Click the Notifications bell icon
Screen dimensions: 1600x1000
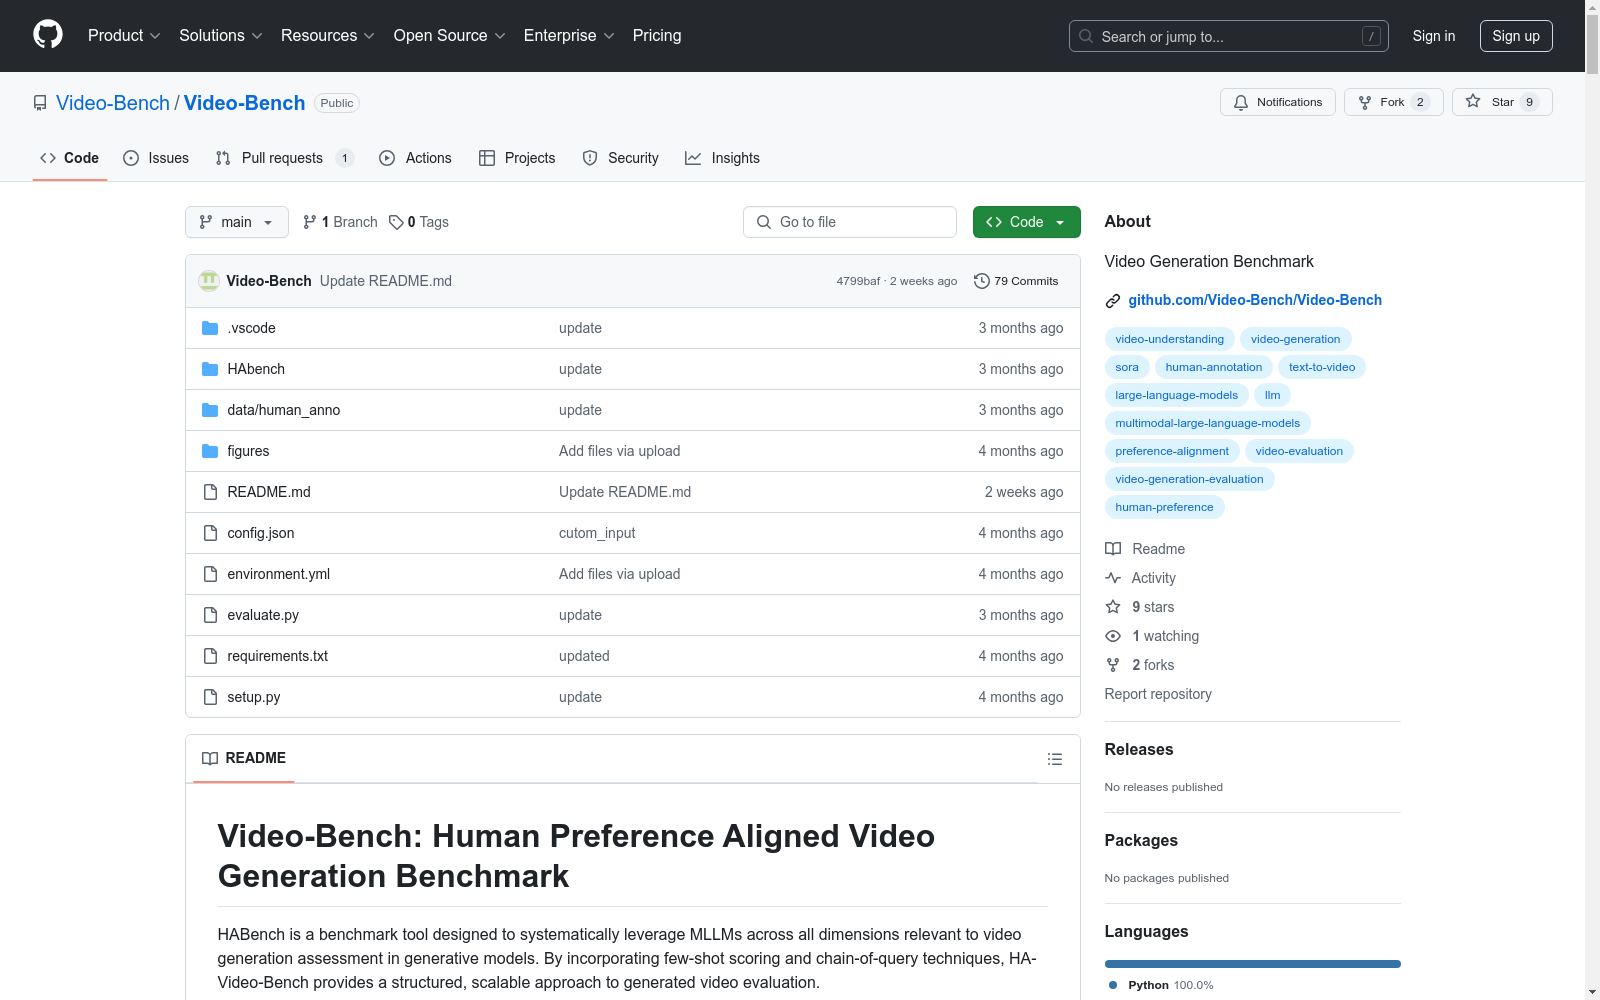click(1241, 102)
